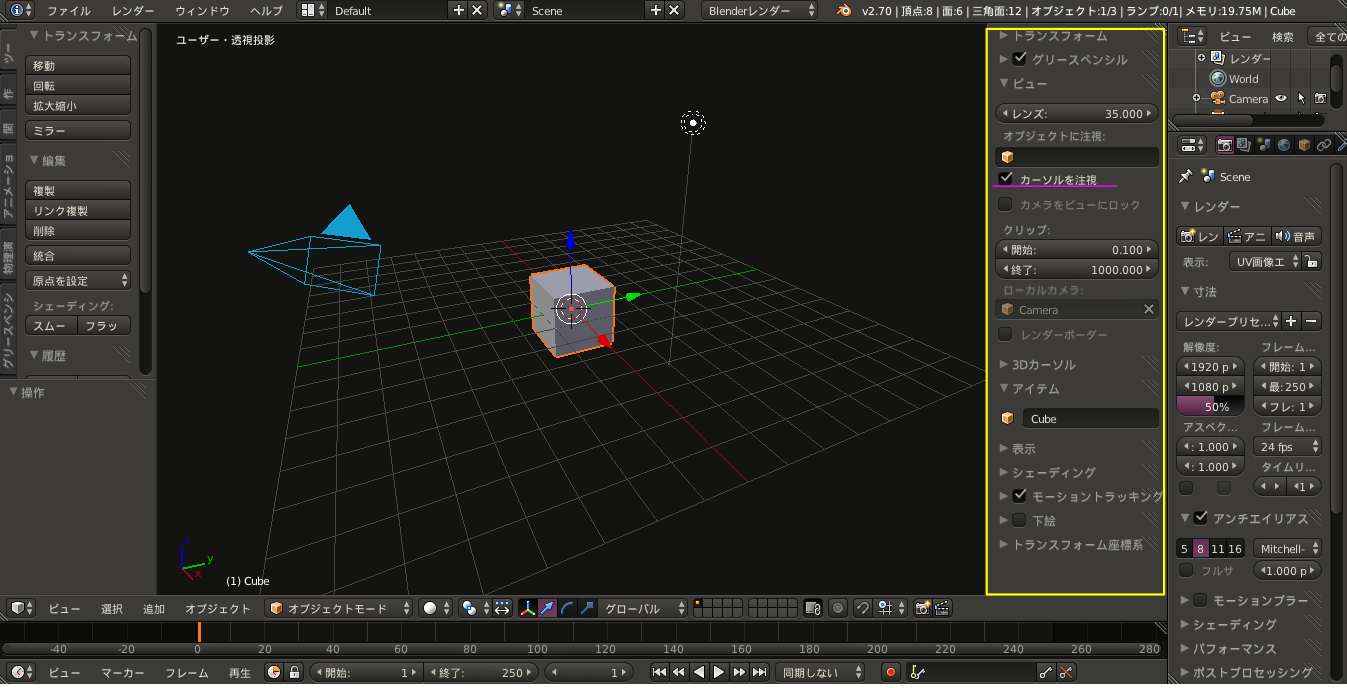
Task: Click the アニ render animation button
Action: click(x=1248, y=236)
